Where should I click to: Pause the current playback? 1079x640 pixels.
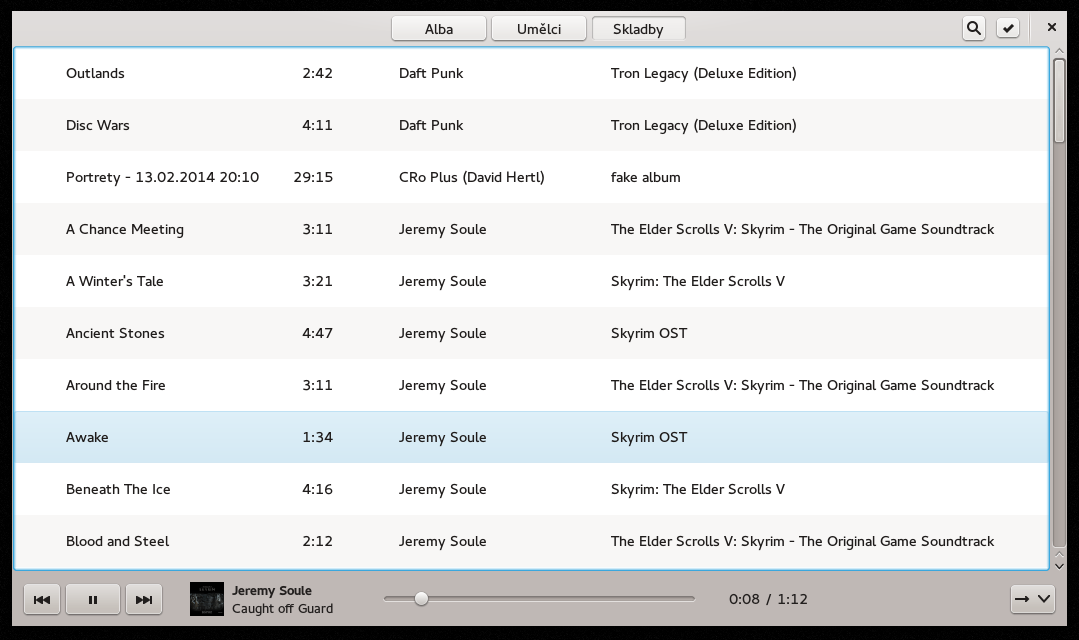point(93,599)
